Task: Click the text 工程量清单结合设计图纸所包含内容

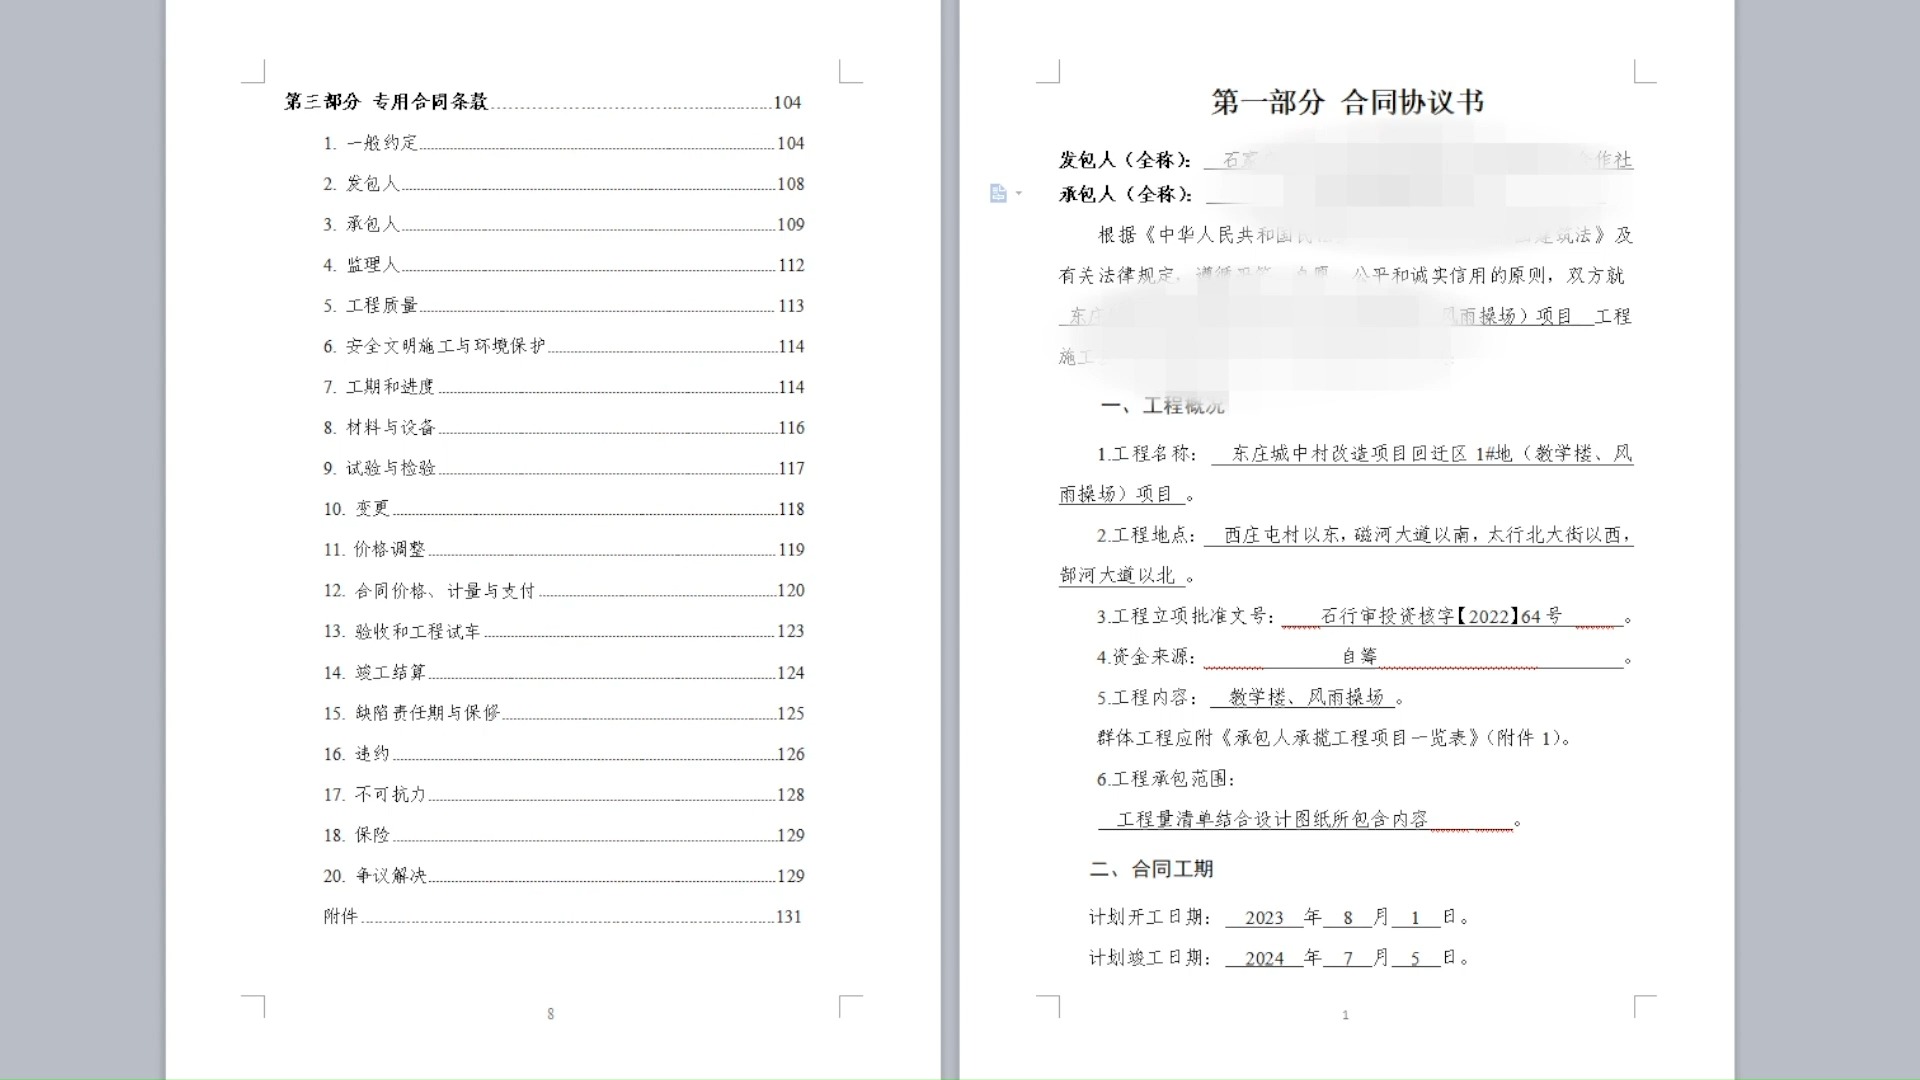Action: coord(1272,820)
